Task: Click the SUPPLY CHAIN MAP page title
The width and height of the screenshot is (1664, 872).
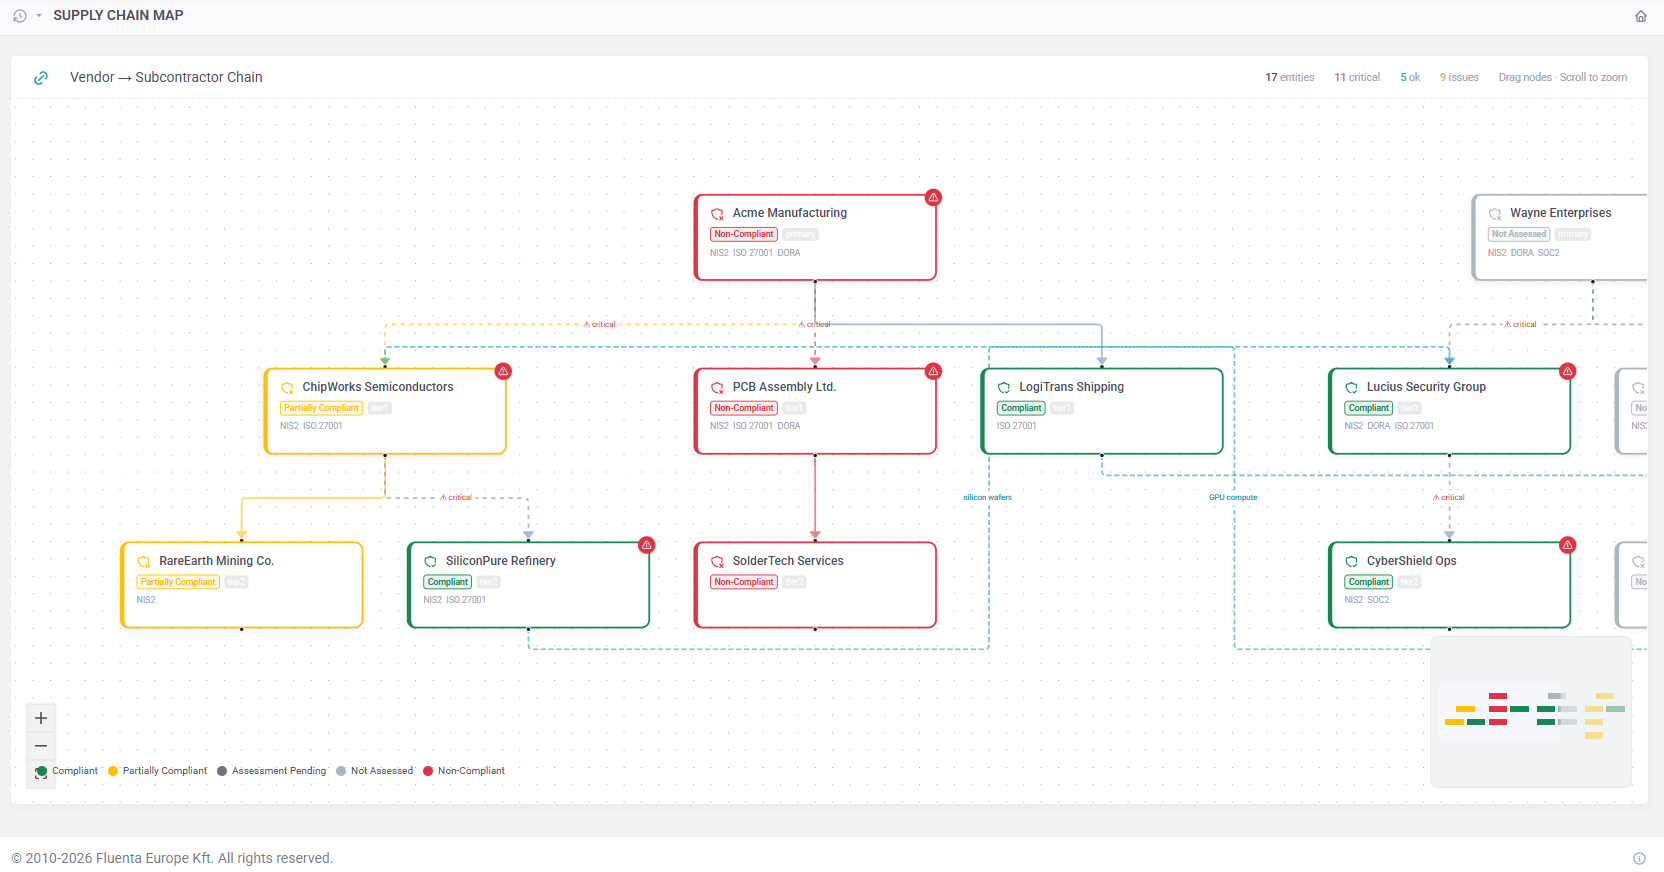Action: [118, 15]
